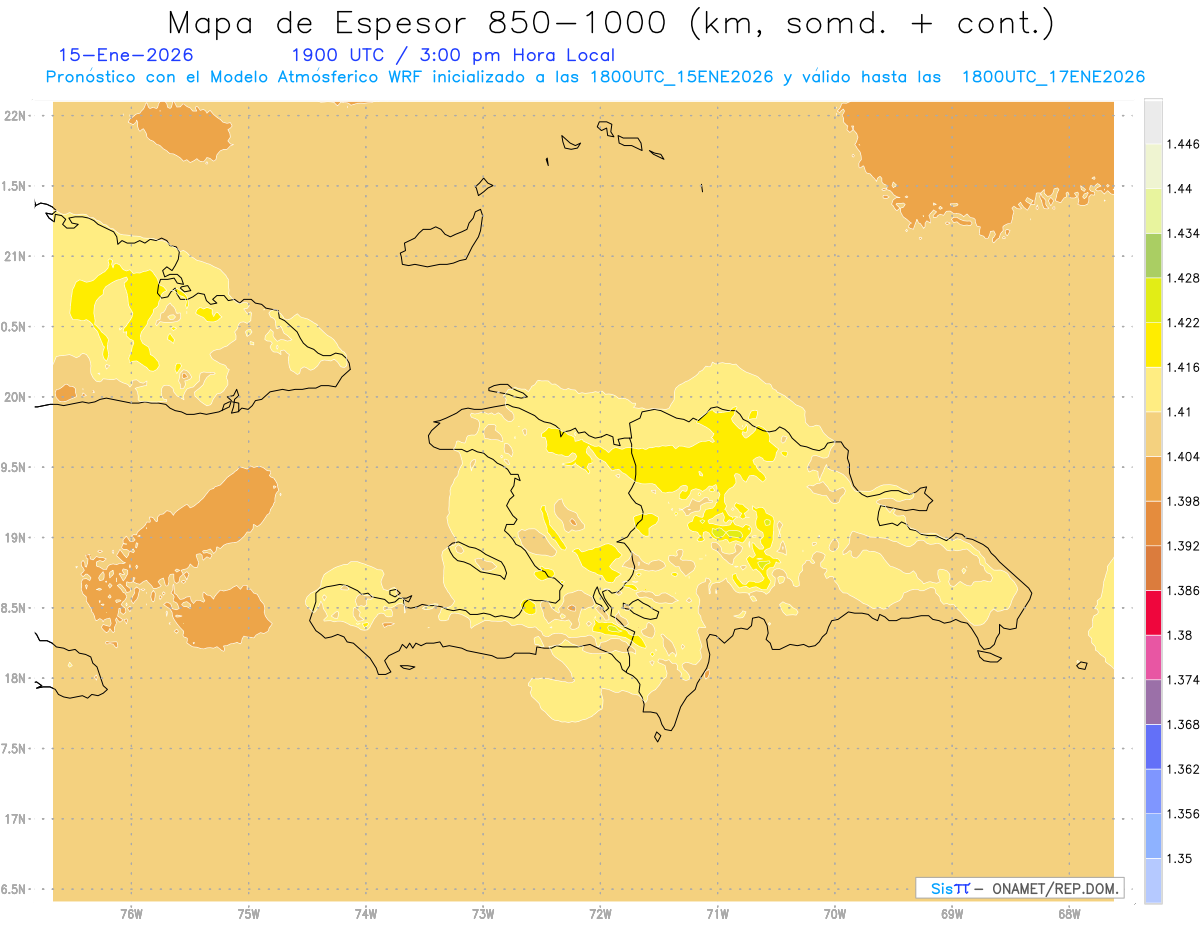Select the date label '15-Ene-2026'
1200x927 pixels.
(x=126, y=56)
